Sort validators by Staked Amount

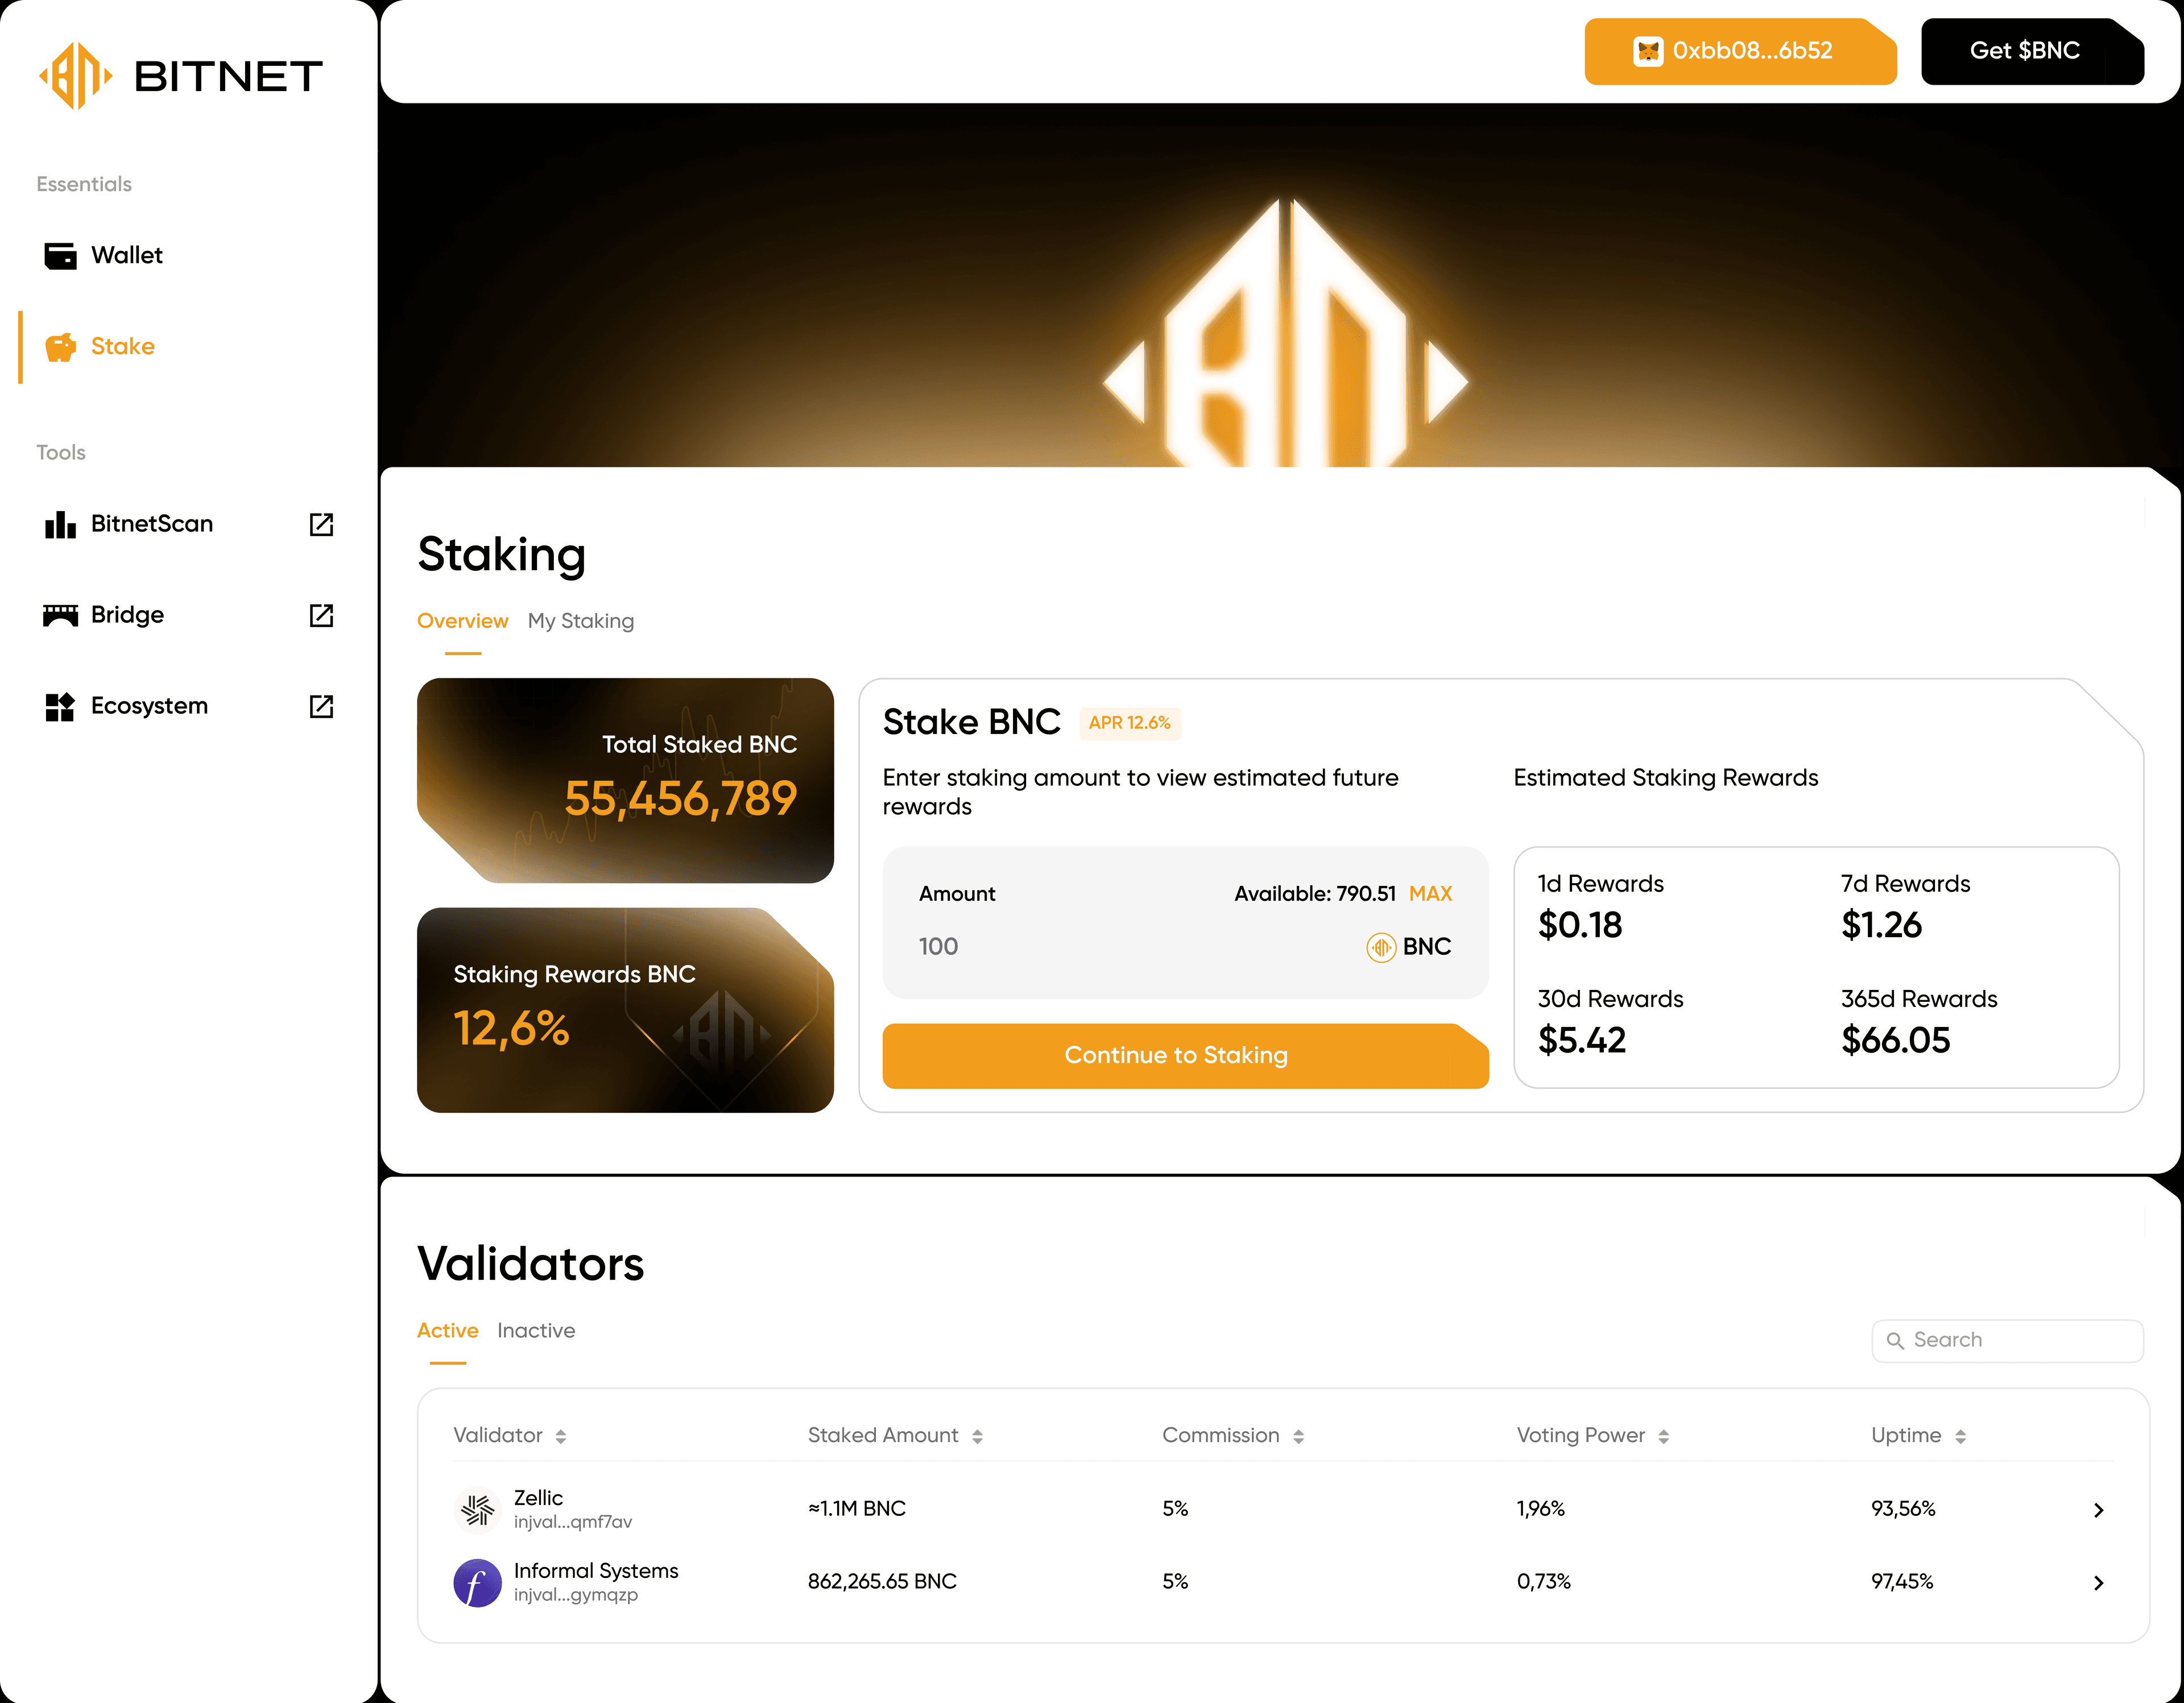(977, 1436)
